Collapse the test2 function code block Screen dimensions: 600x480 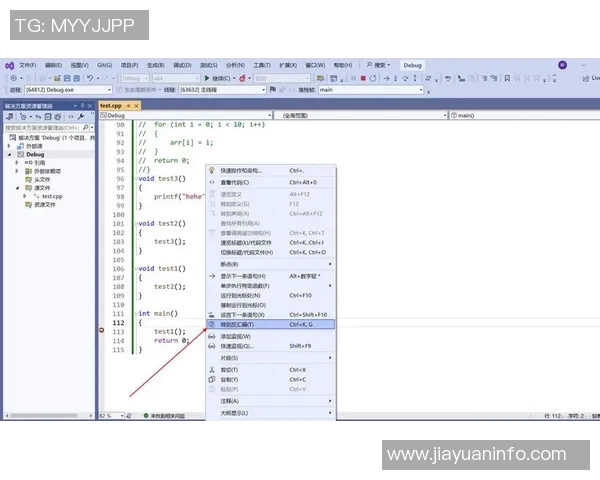coord(136,223)
